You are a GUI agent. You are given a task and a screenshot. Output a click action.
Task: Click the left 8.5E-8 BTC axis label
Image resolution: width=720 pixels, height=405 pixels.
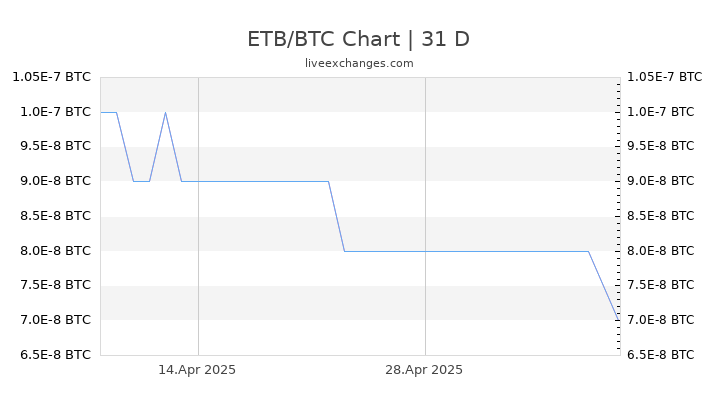tap(56, 216)
